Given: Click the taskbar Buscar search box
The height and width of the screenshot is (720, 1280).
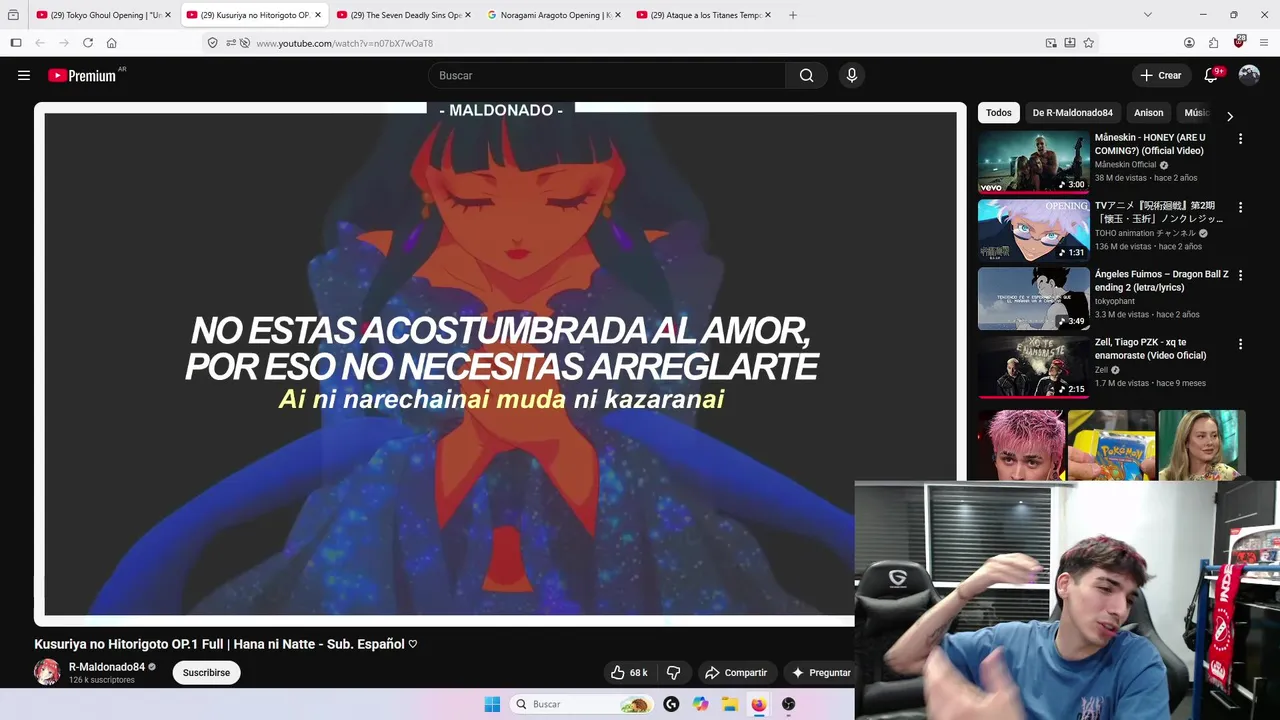Looking at the screenshot, I should click(x=581, y=704).
